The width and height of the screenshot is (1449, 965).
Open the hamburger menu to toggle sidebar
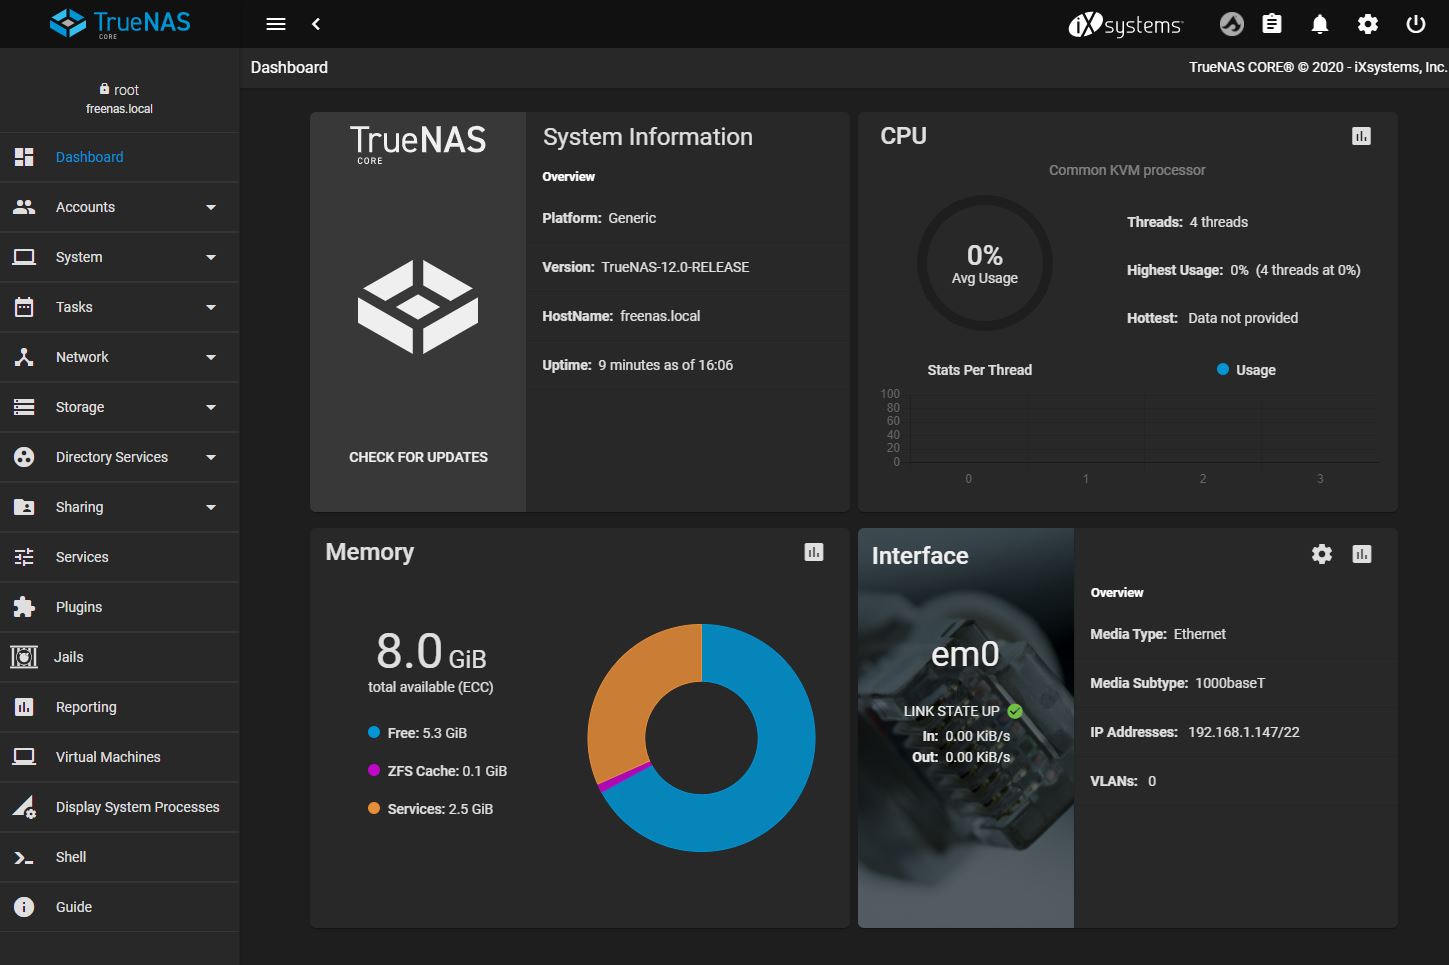click(x=276, y=24)
